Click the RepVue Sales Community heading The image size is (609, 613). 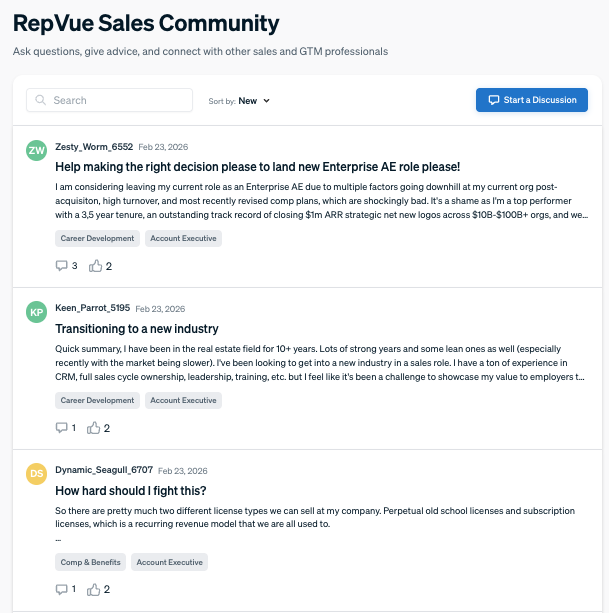[x=146, y=23]
